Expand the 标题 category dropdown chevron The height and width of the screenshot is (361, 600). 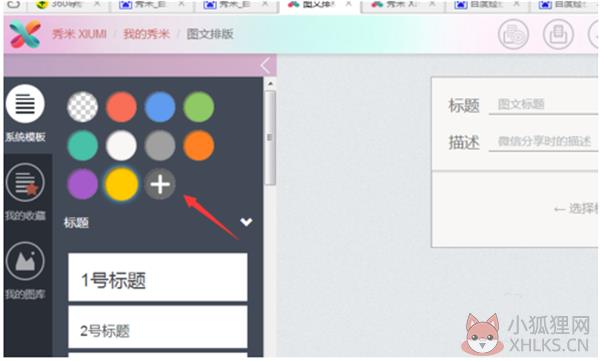pos(246,222)
